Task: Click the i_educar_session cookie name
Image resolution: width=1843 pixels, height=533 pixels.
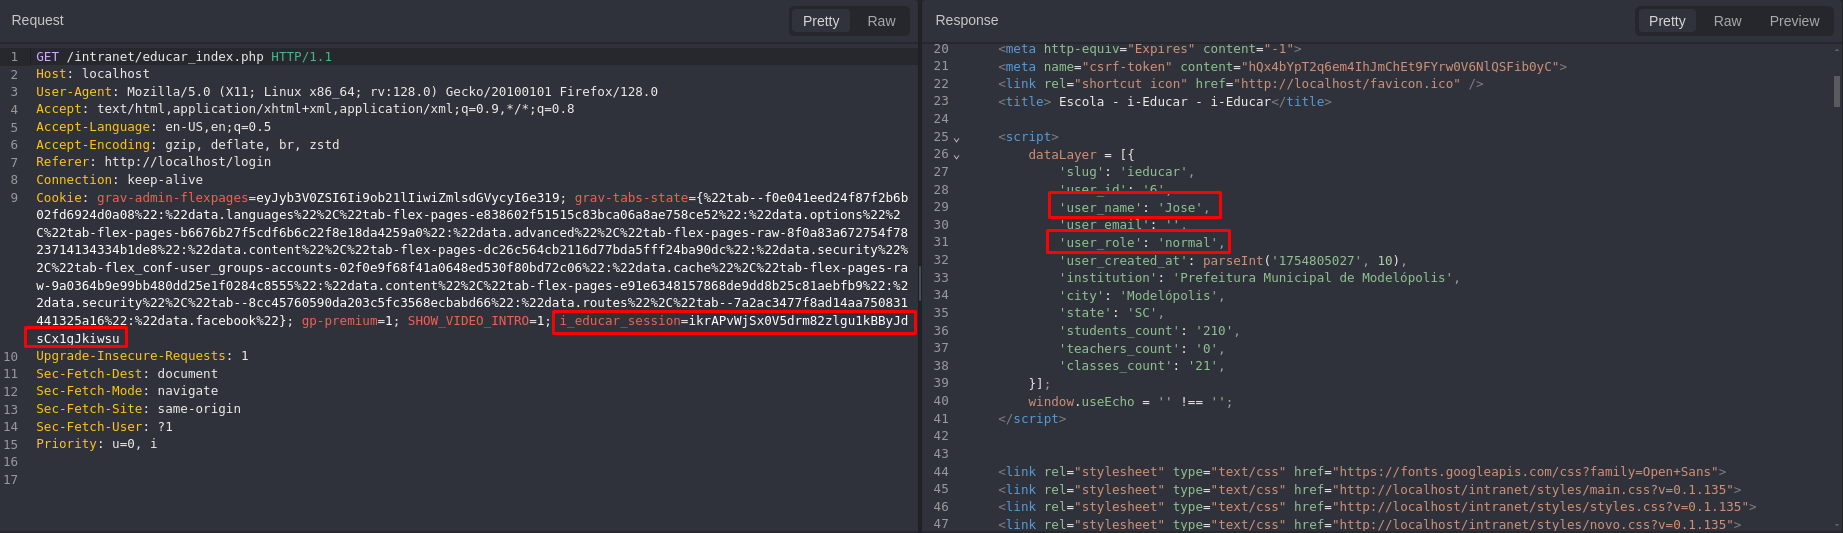Action: [620, 321]
